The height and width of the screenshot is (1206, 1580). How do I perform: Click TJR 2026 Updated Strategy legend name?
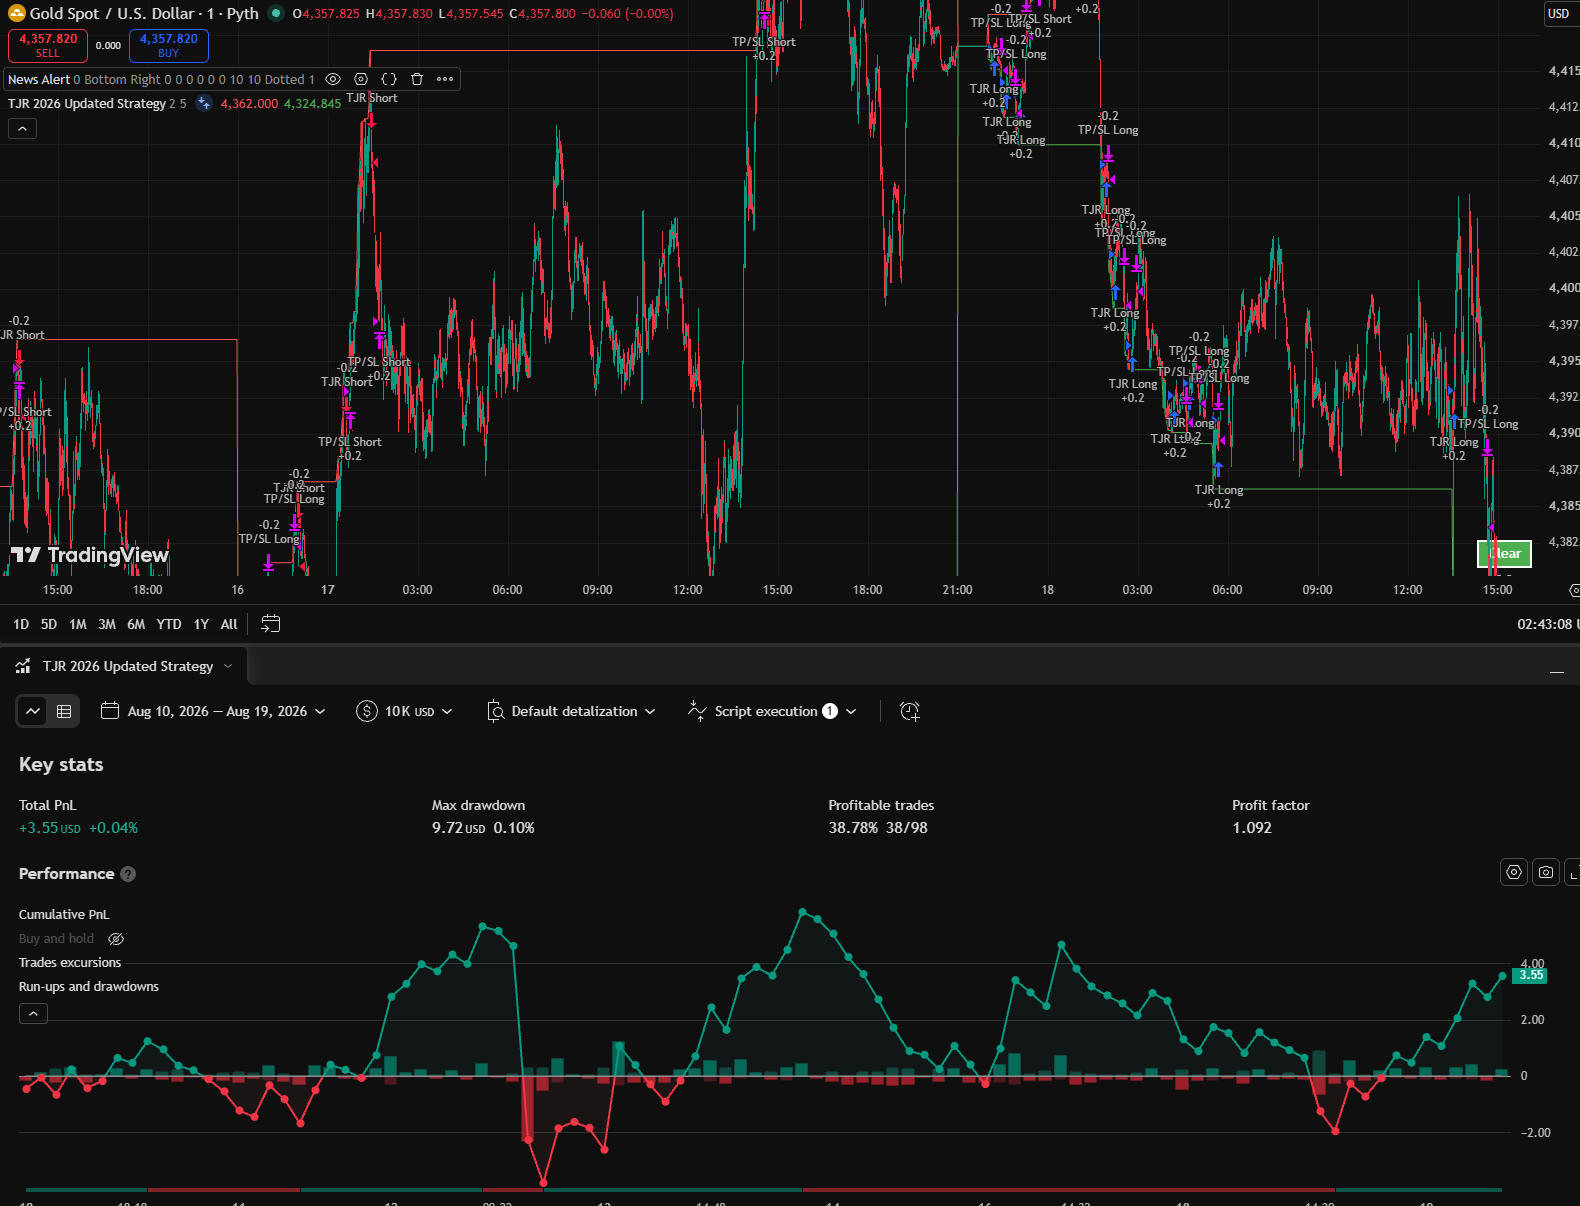[x=87, y=104]
